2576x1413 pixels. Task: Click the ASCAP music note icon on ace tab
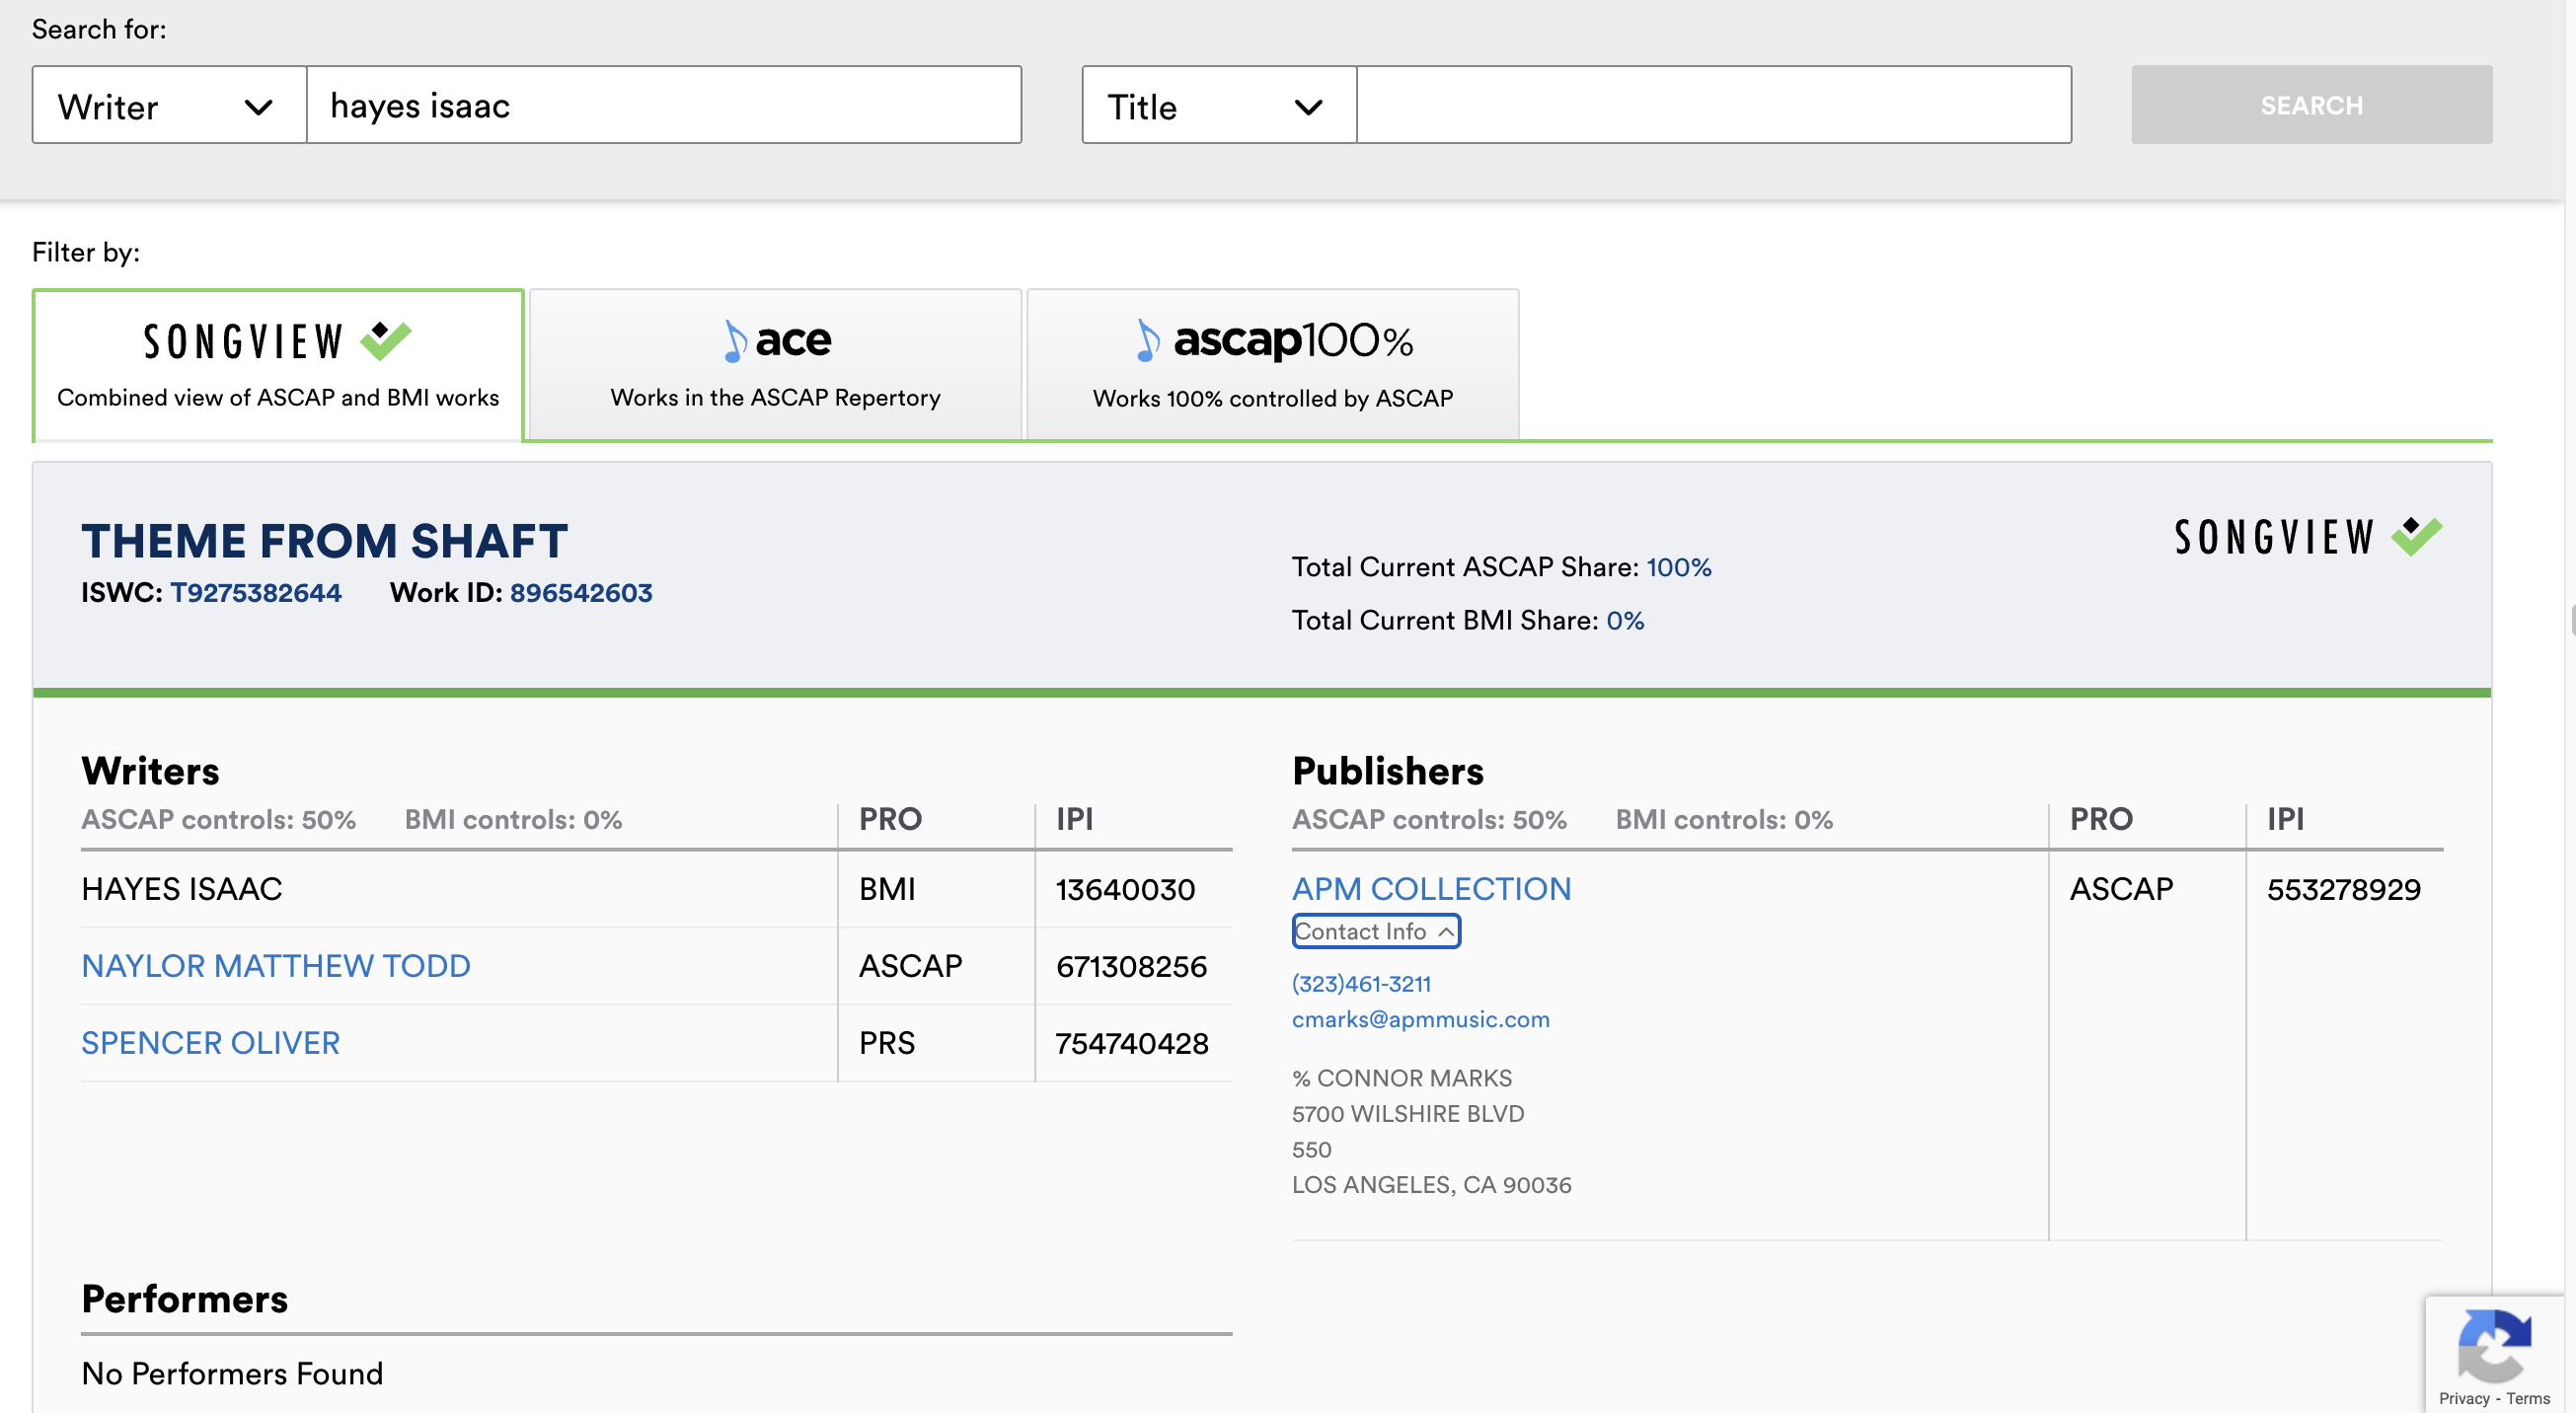click(735, 341)
